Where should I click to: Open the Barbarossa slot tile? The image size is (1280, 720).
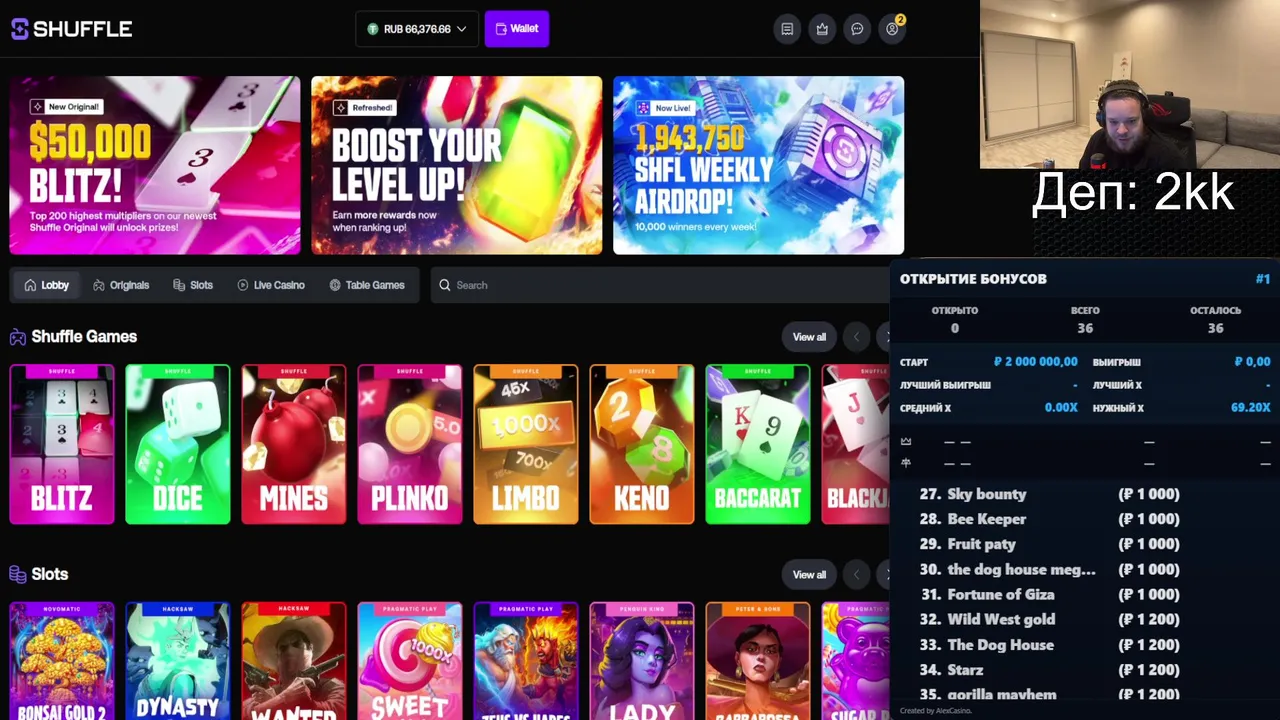coord(758,661)
